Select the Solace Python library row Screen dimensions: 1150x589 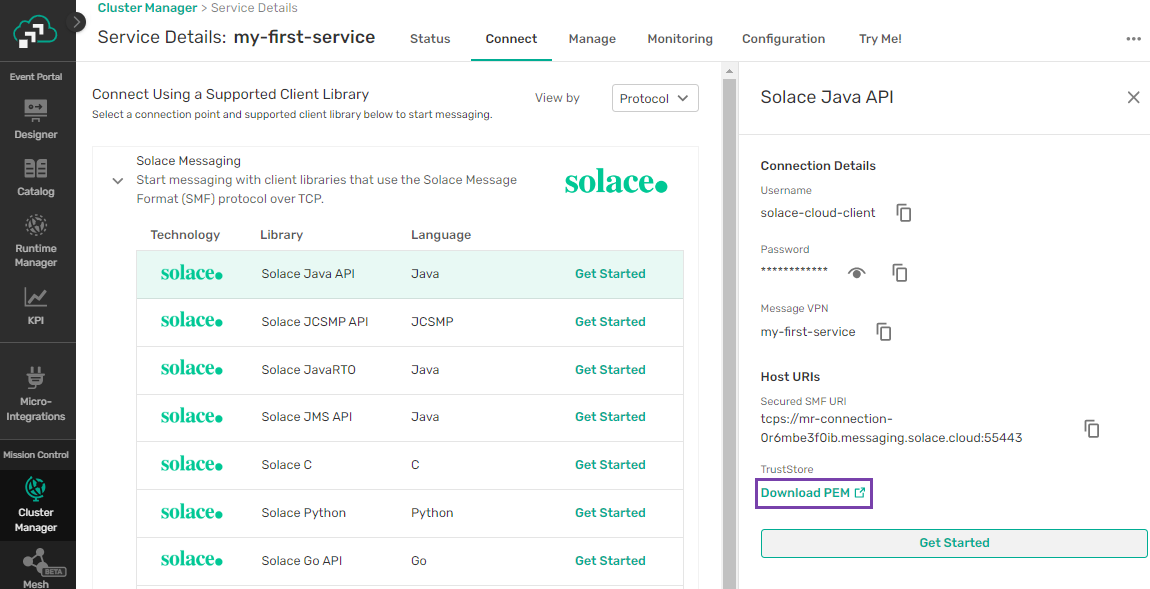tap(410, 513)
